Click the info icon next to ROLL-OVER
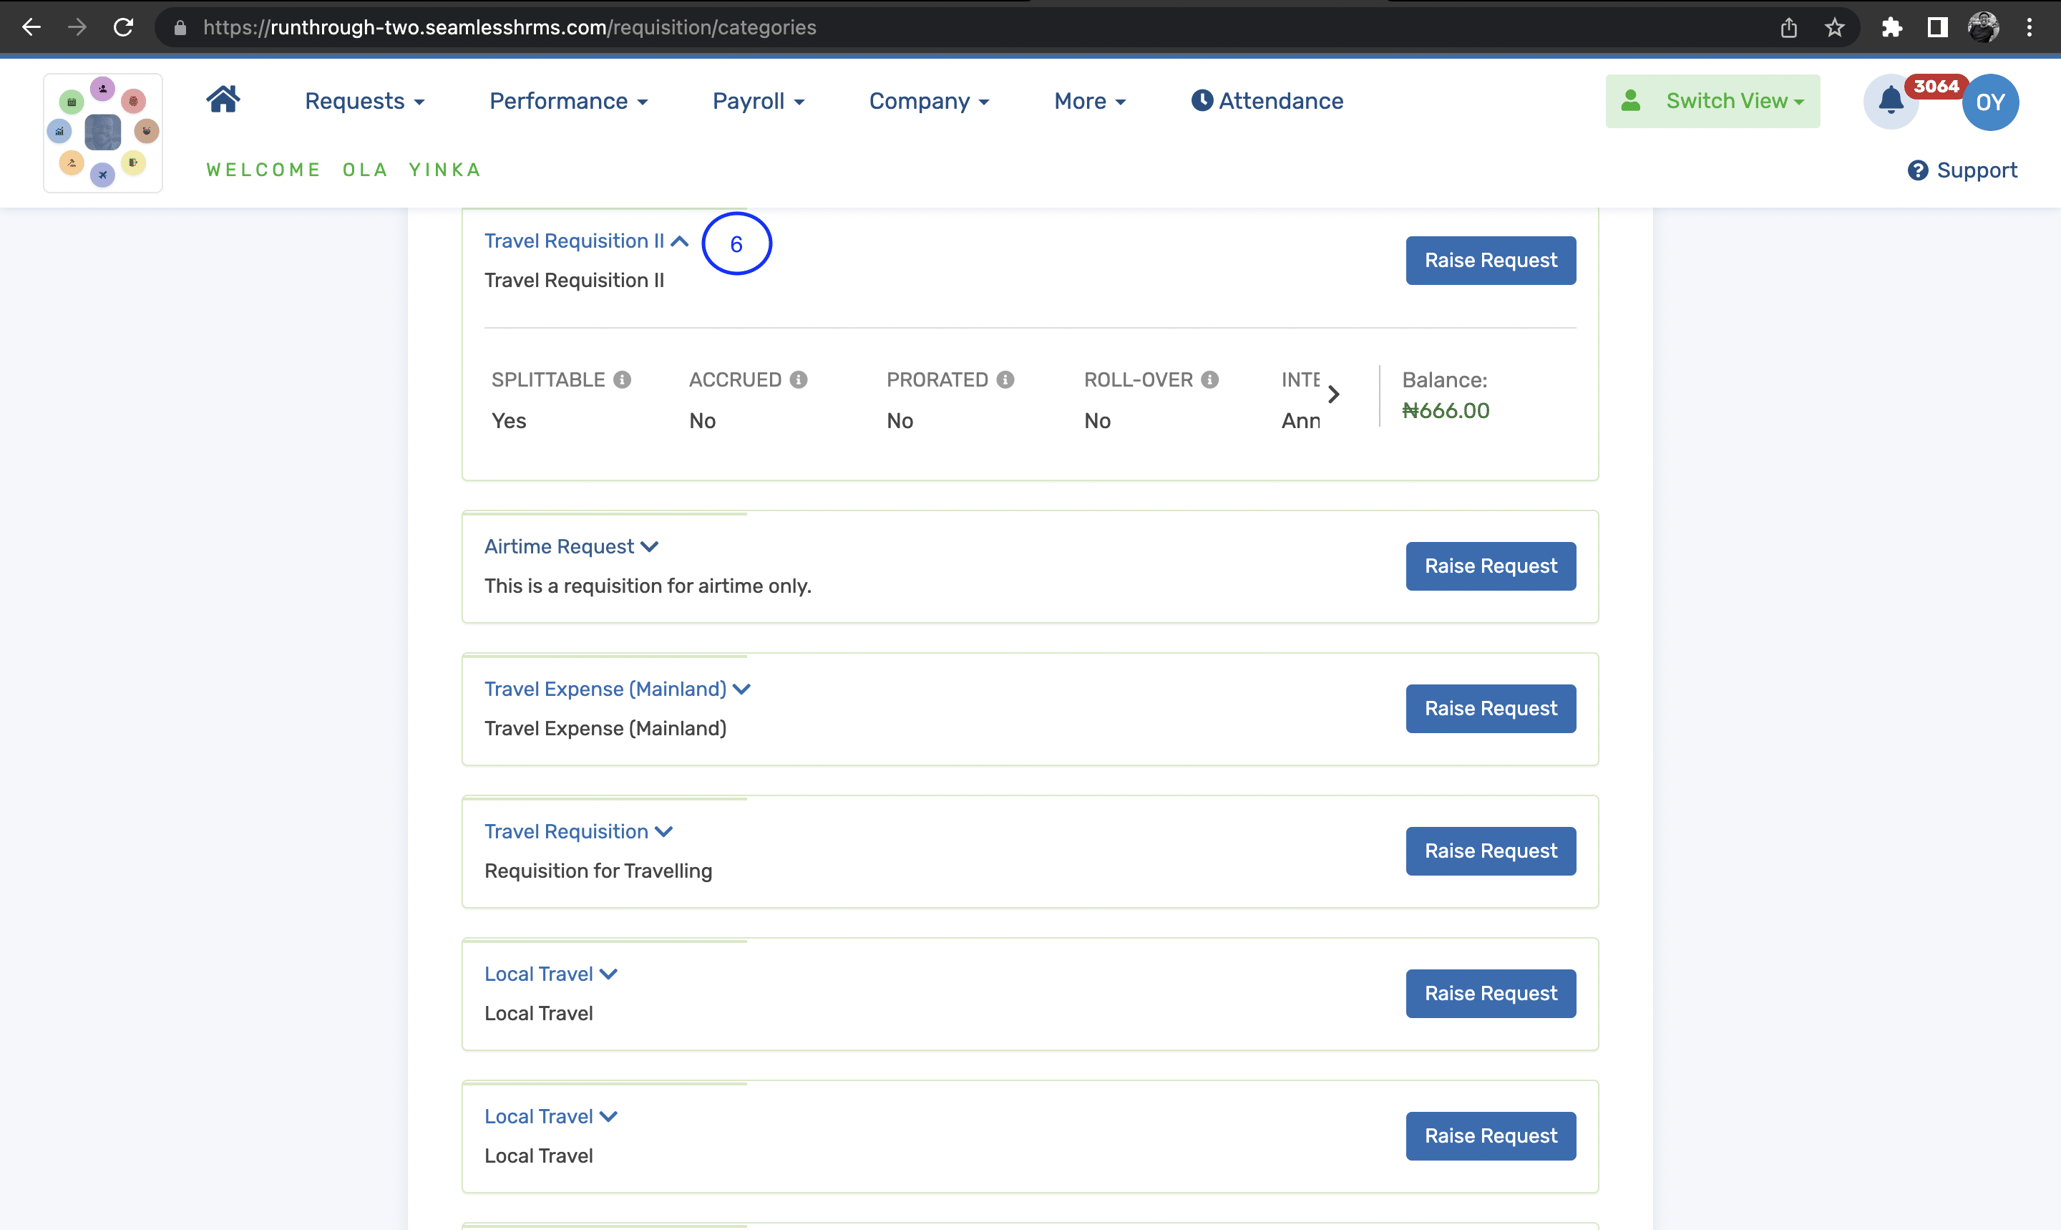Screen dimensions: 2061x1230 coord(1211,379)
